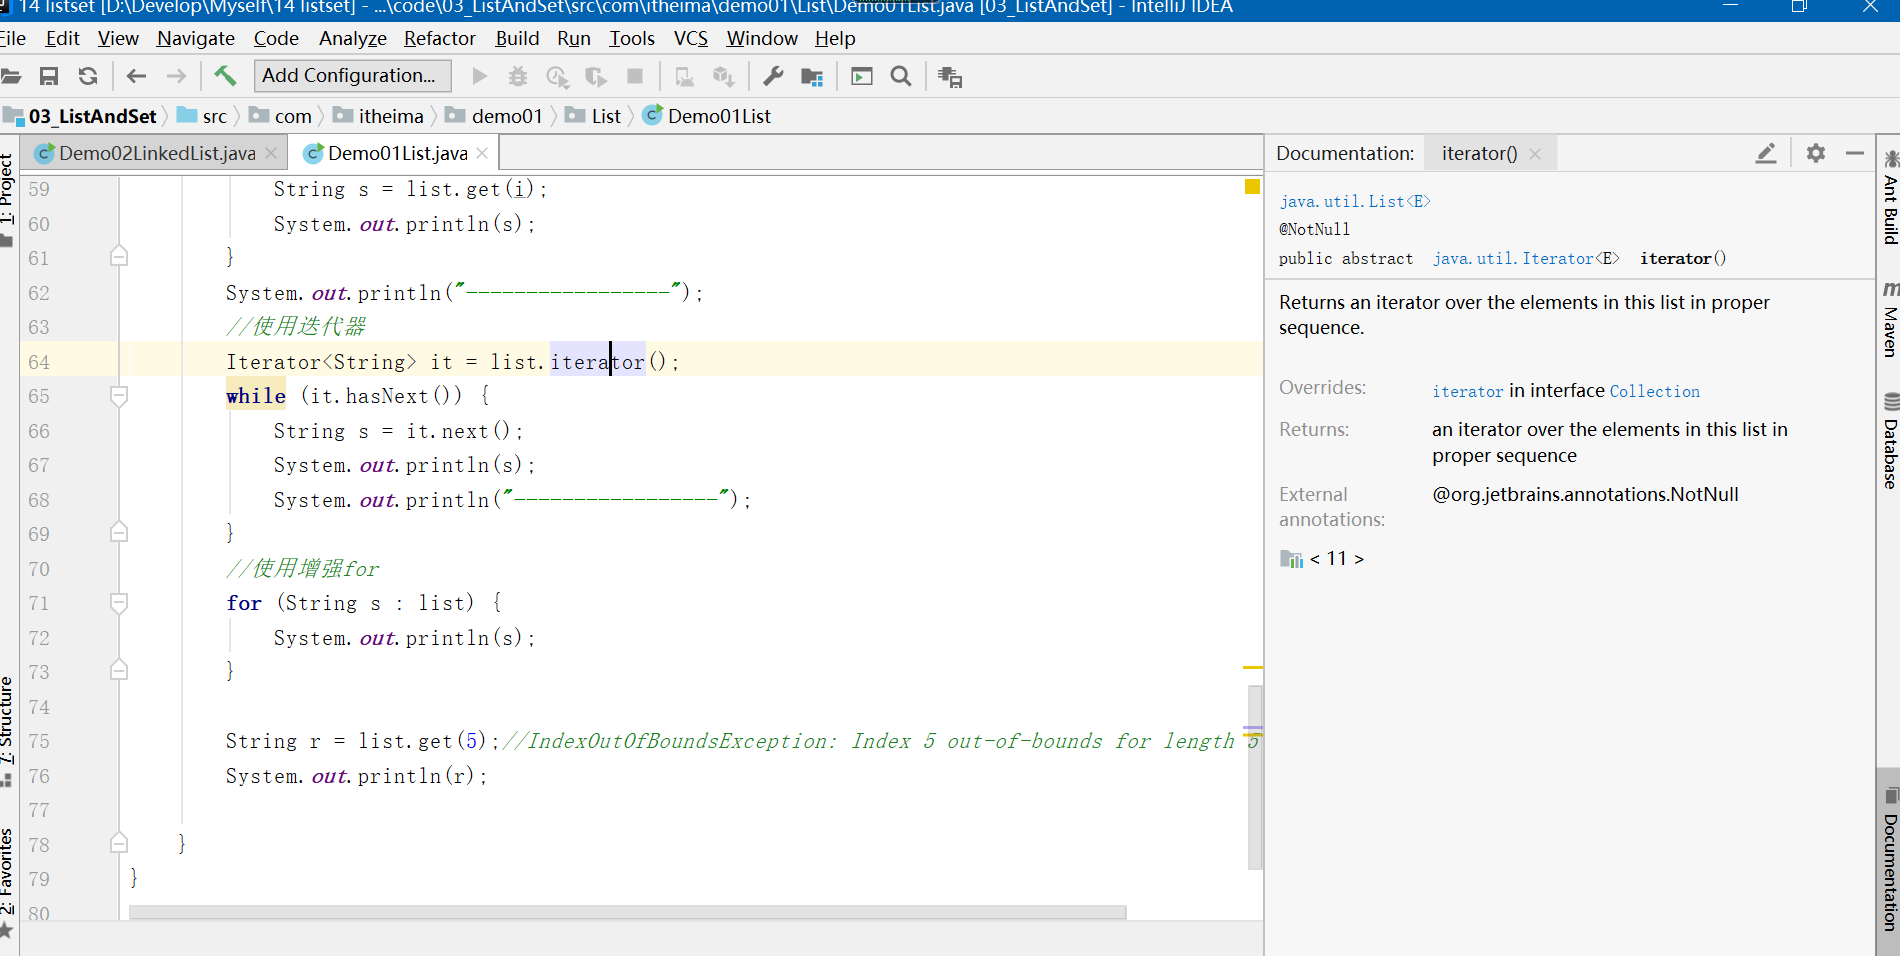1900x956 pixels.
Task: Toggle the Documentation side tool window
Action: coord(1890,860)
